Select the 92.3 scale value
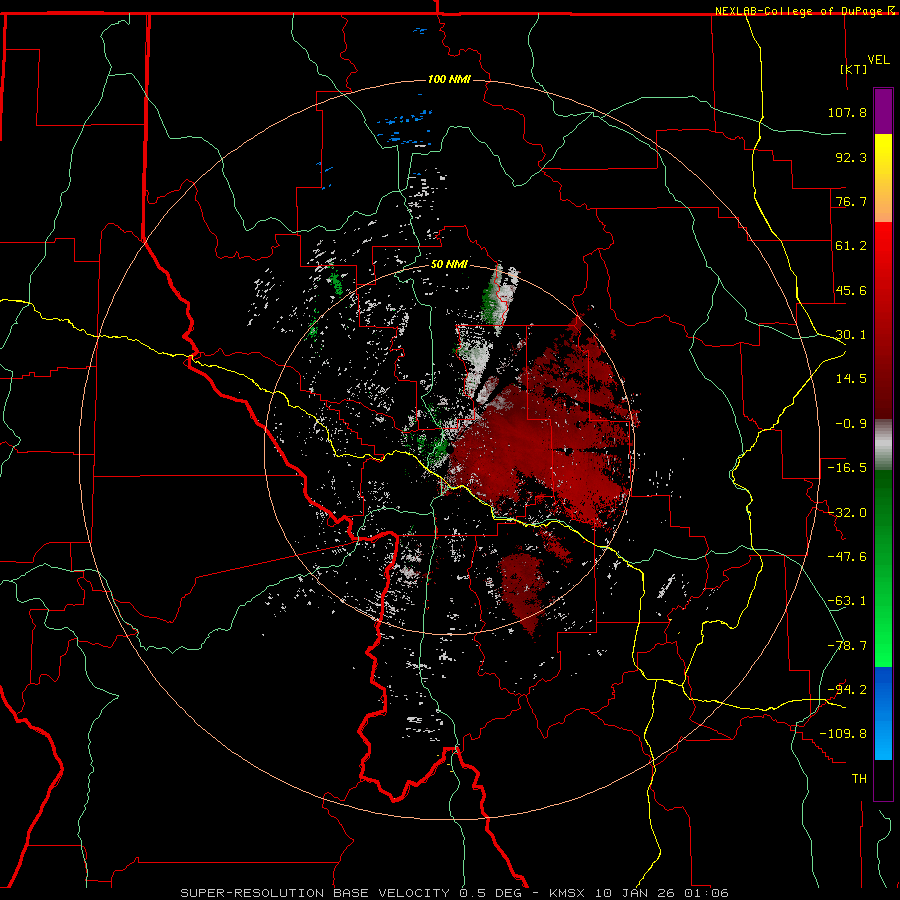Image resolution: width=900 pixels, height=900 pixels. [x=851, y=157]
